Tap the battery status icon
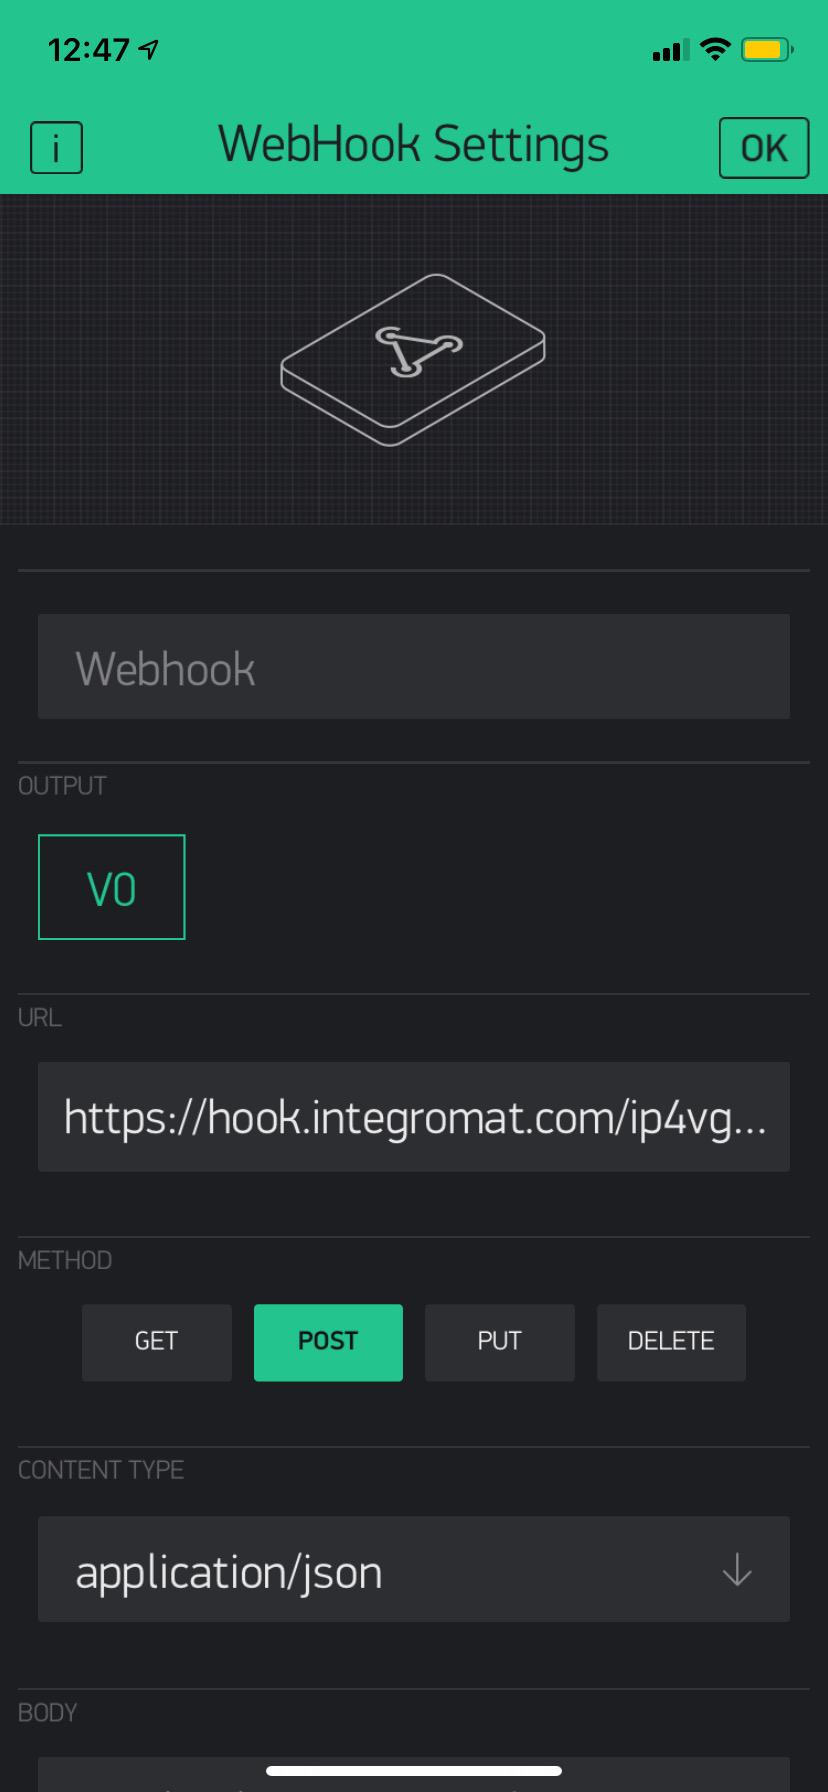This screenshot has height=1792, width=828. pos(767,49)
